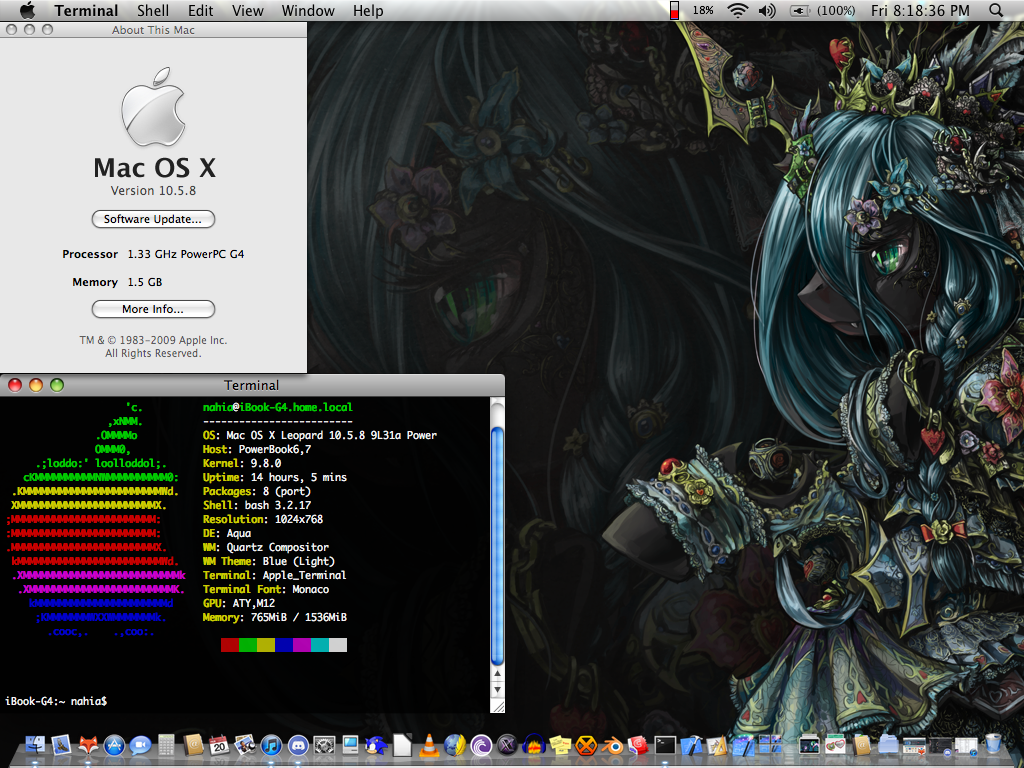The height and width of the screenshot is (768, 1024).
Task: Open Finder from the Dock
Action: click(36, 745)
